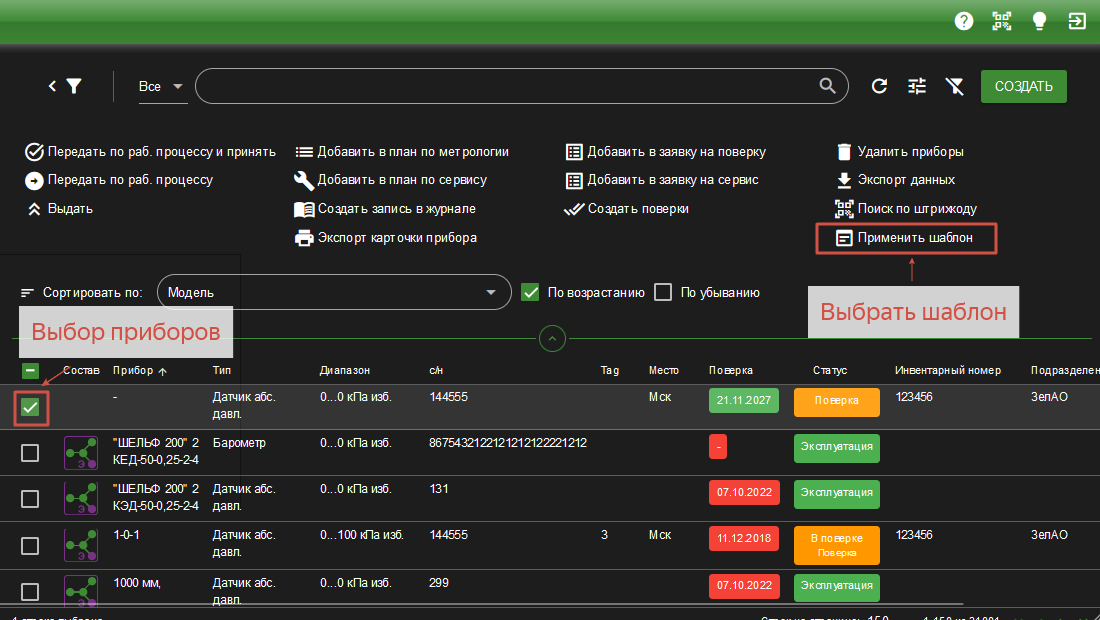Image resolution: width=1100 pixels, height=620 pixels.
Task: Collapse filter panel with the back chevron
Action: tap(52, 86)
